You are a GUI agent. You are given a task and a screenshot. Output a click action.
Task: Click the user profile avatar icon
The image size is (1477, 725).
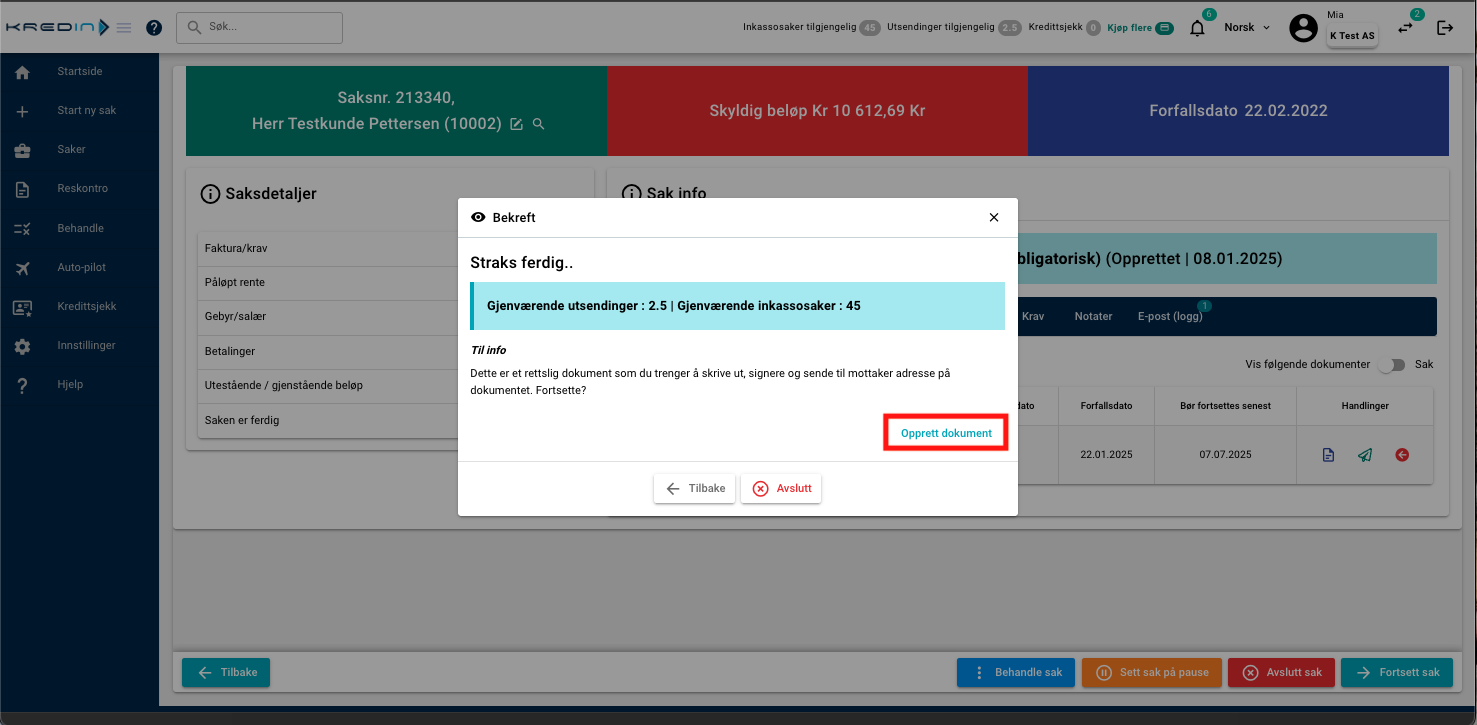pyautogui.click(x=1303, y=28)
